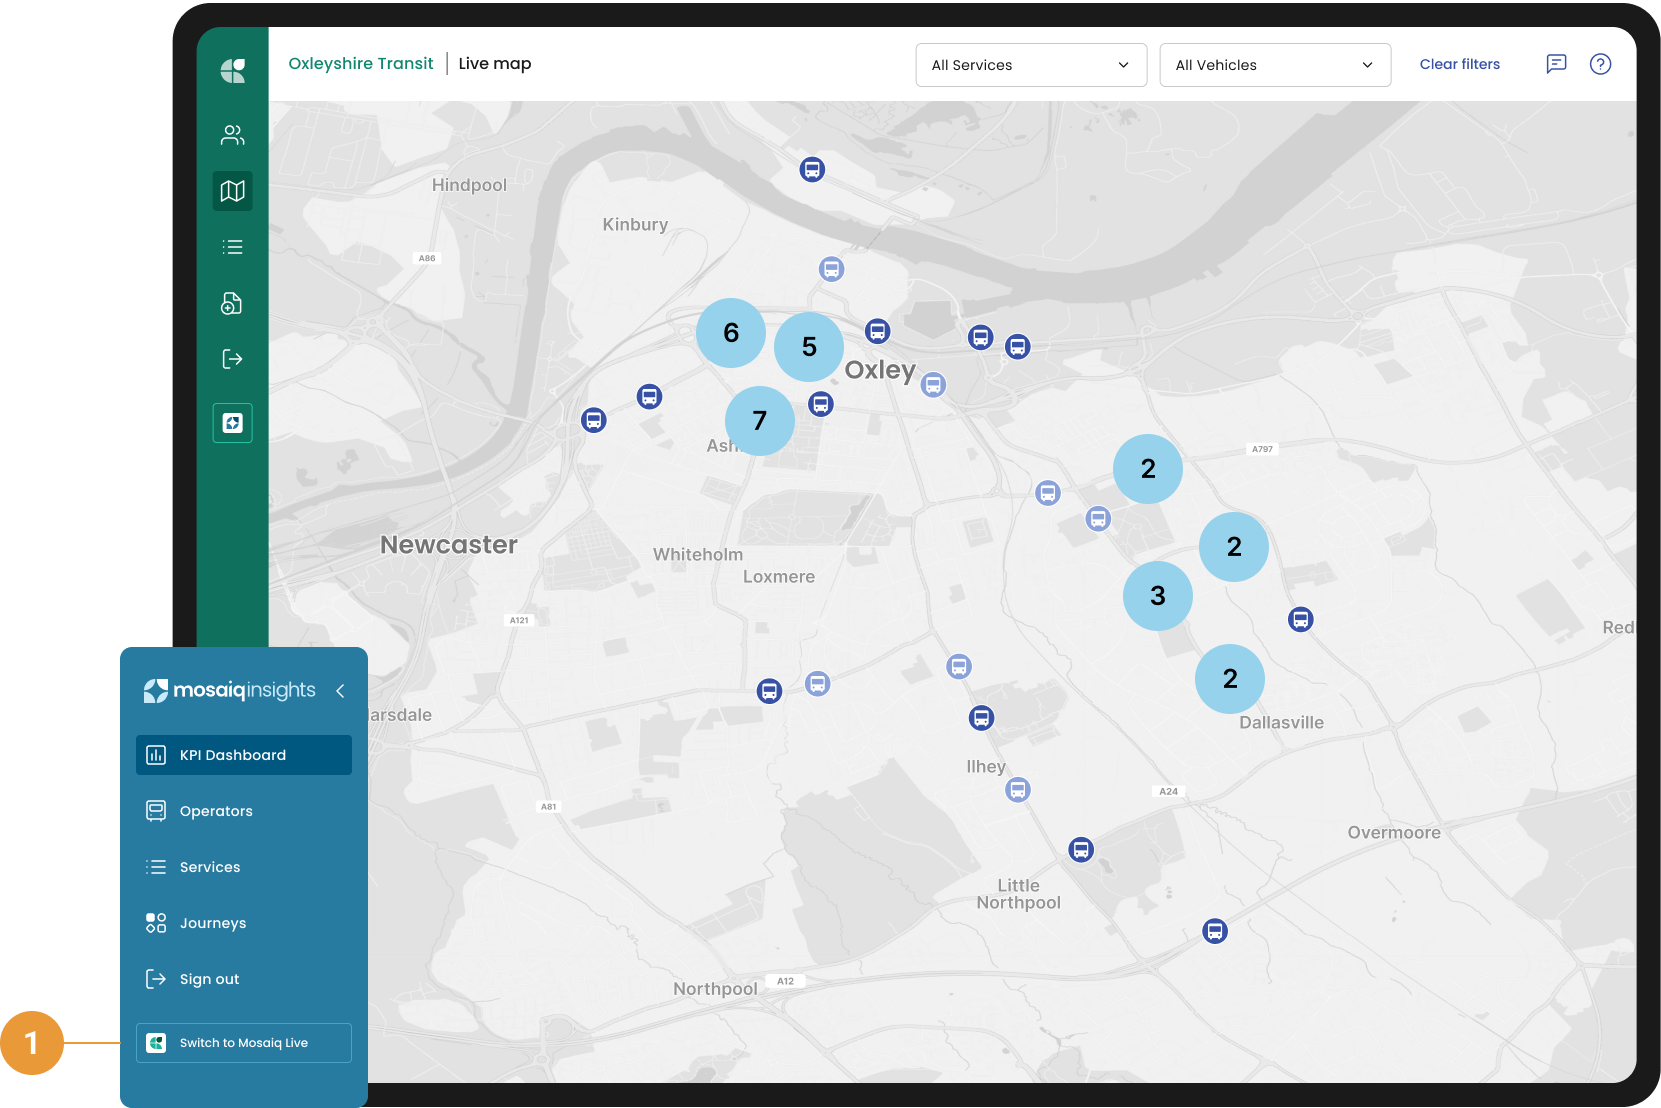Click the Mosaiq switch icon in green sidebar

[x=232, y=423]
